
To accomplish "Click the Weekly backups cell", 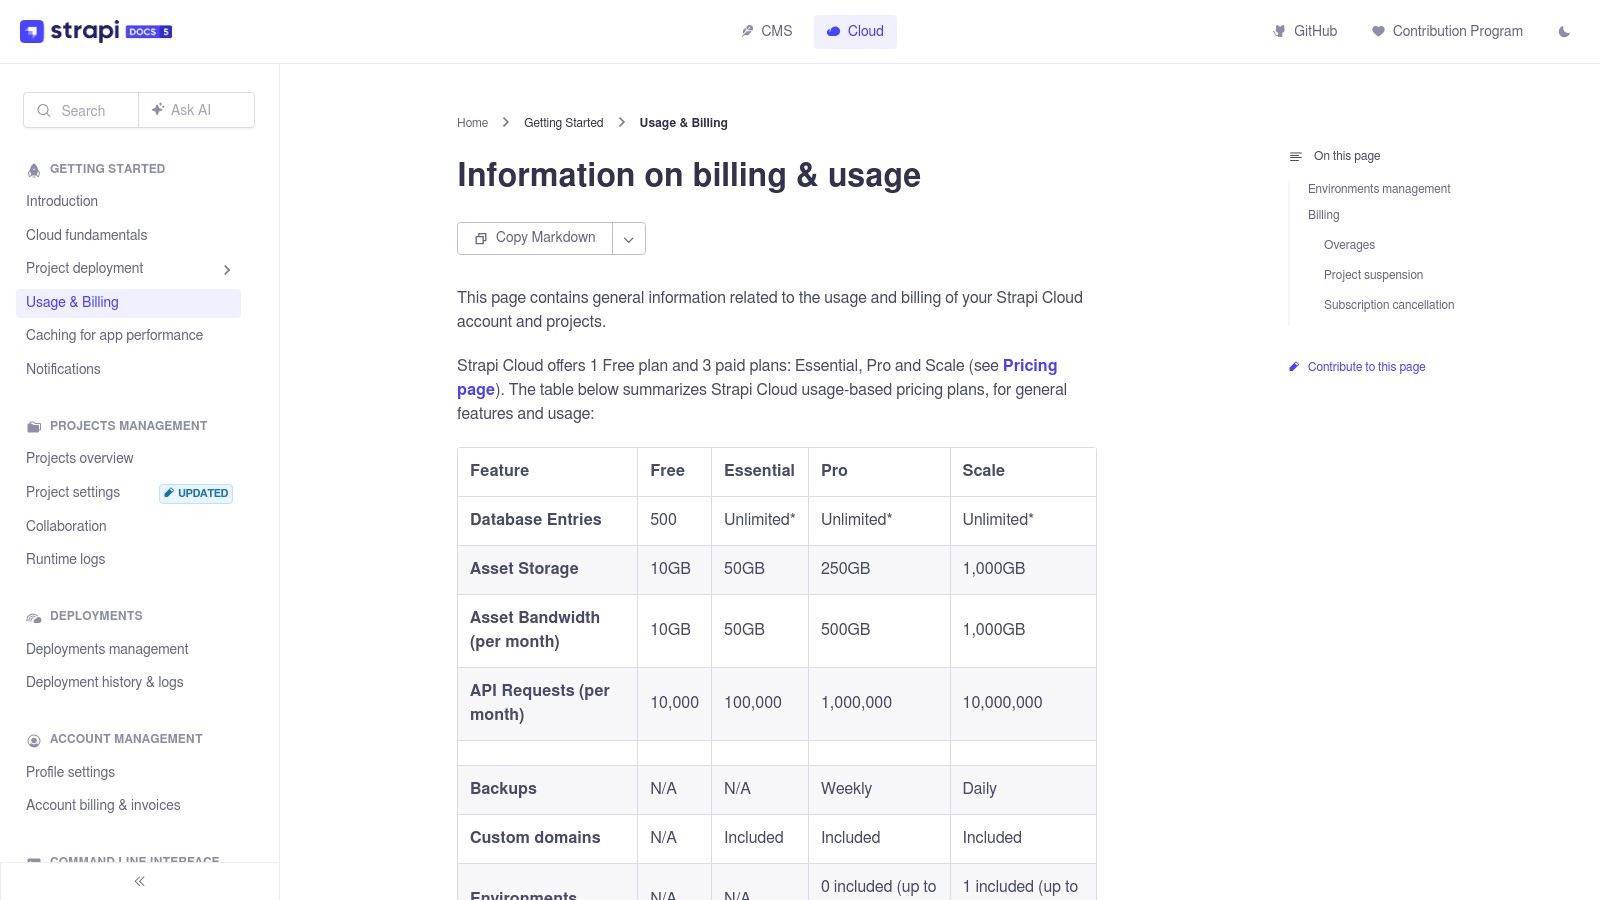I will [x=879, y=789].
